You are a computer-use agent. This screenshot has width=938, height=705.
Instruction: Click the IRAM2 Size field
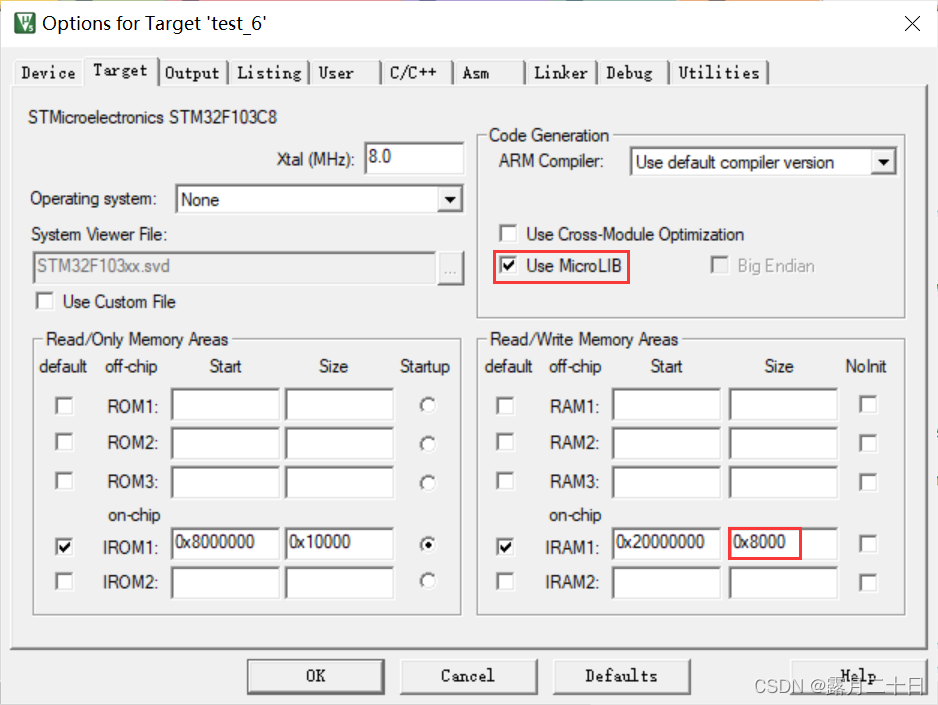pyautogui.click(x=783, y=582)
